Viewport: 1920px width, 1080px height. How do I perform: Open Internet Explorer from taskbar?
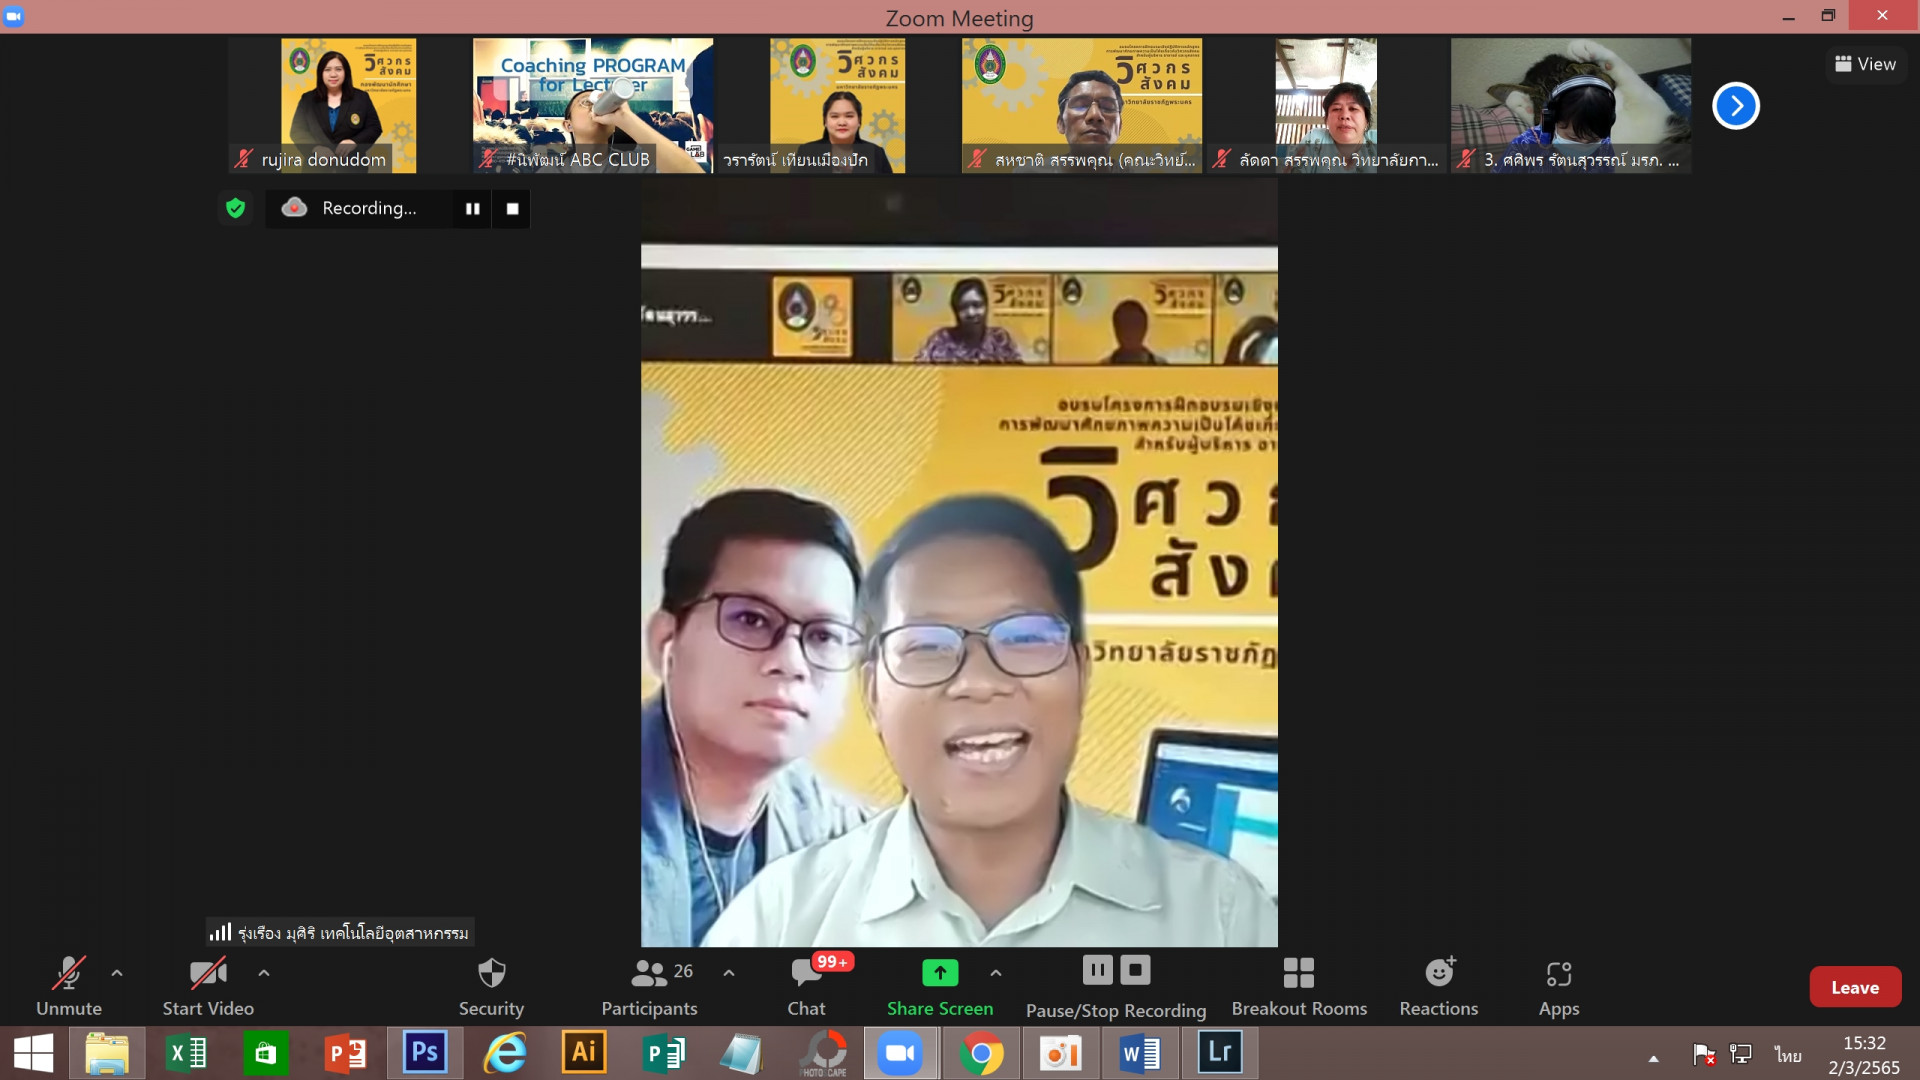click(x=505, y=1053)
